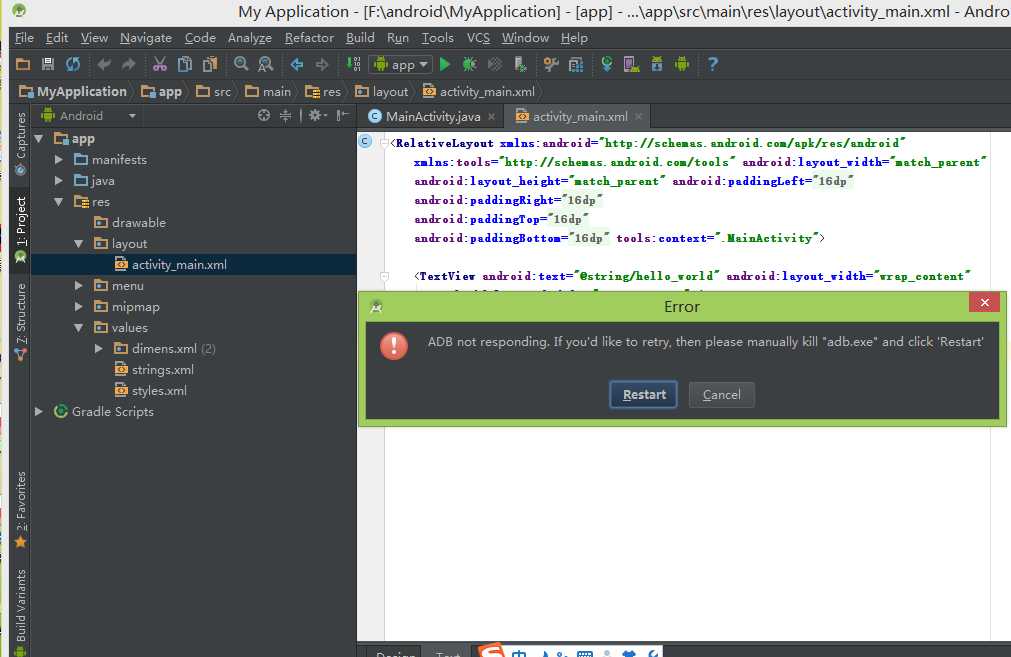The width and height of the screenshot is (1011, 657).
Task: Toggle the 1: Project side panel
Action: [21, 230]
